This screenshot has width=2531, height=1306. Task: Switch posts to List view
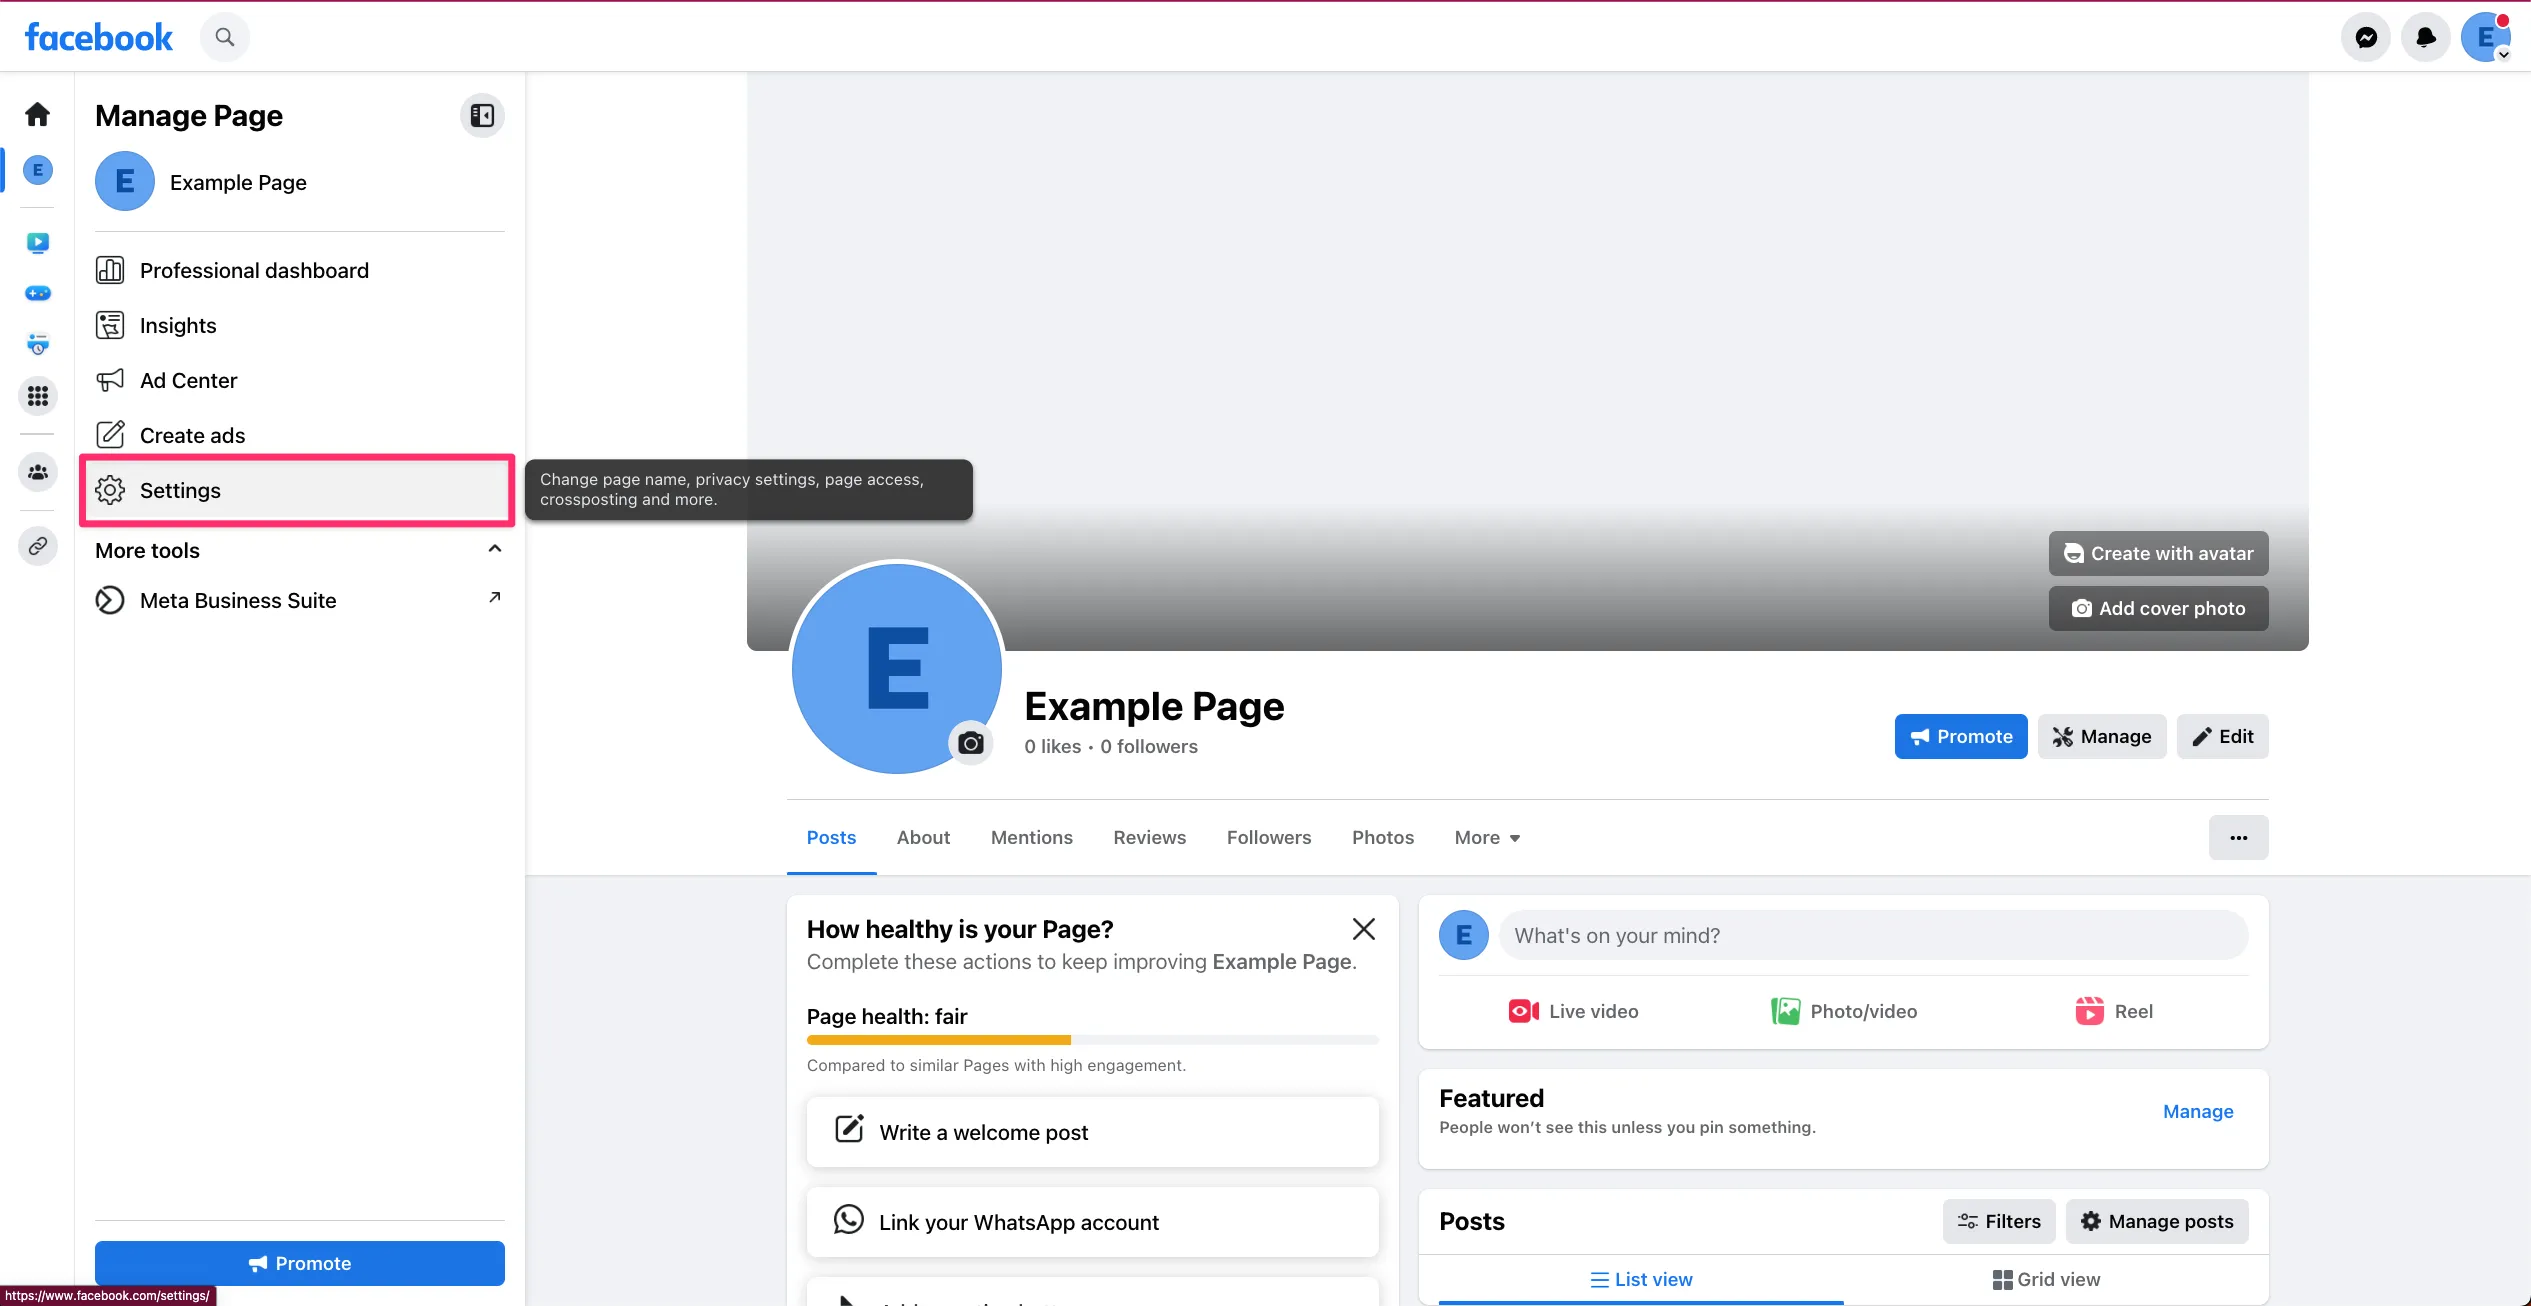coord(1640,1279)
